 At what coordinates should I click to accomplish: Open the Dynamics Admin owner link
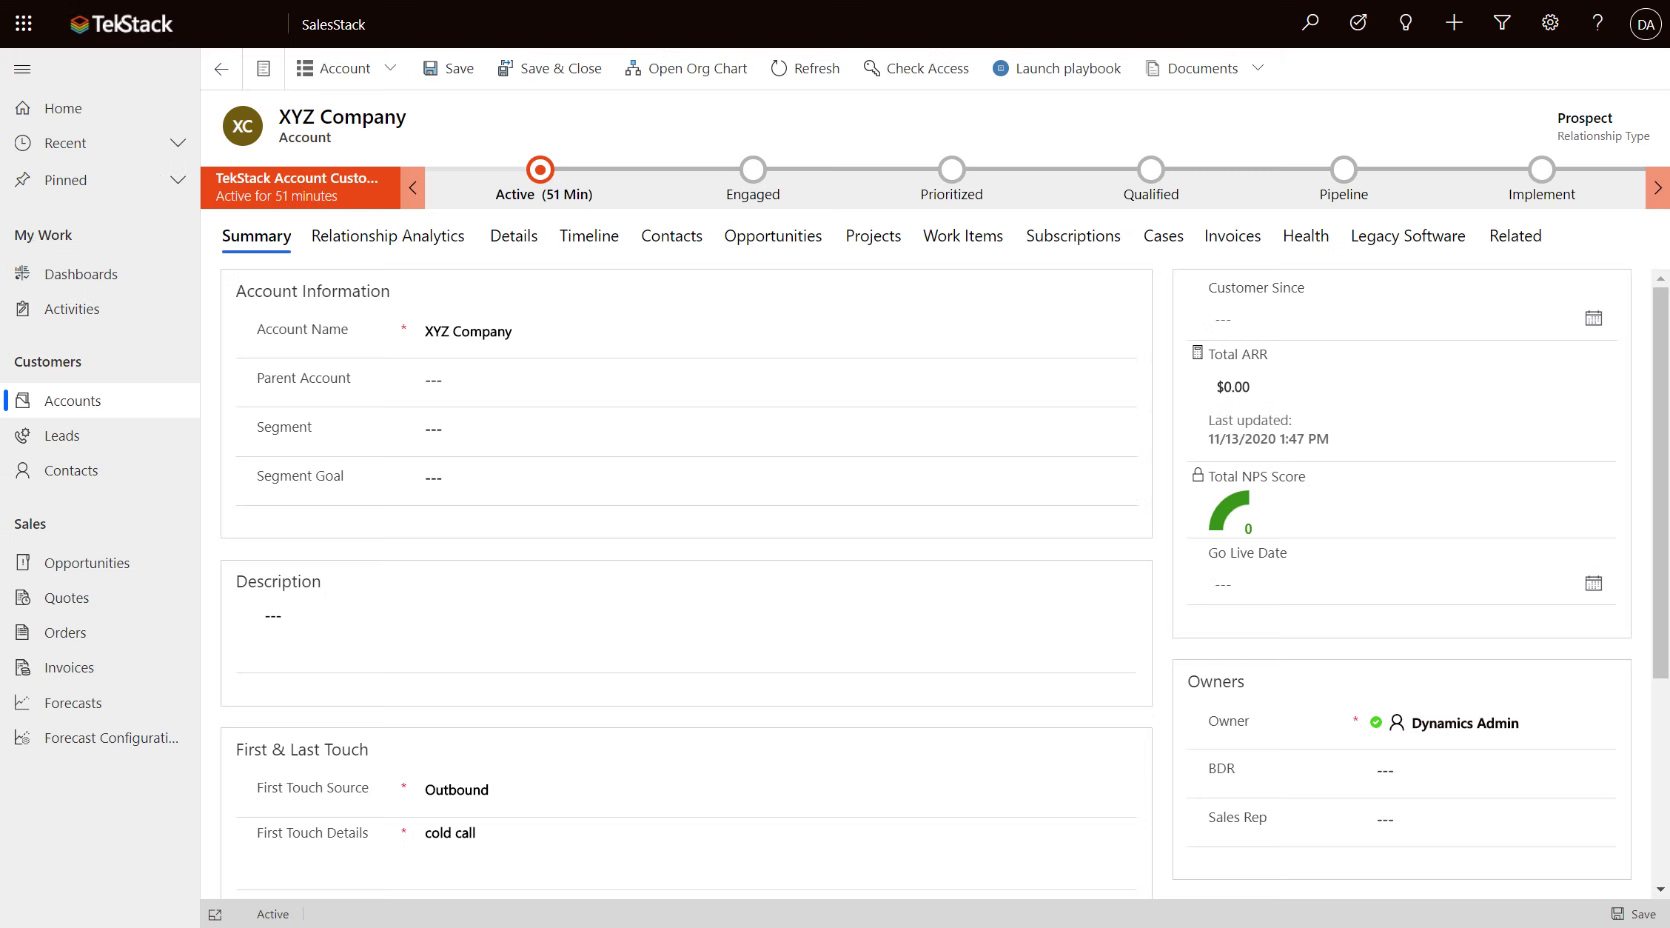click(x=1465, y=723)
